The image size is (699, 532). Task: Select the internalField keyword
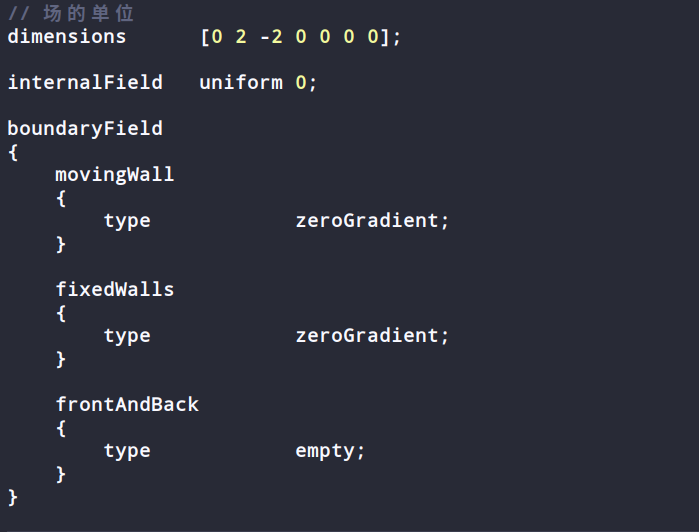coord(85,82)
